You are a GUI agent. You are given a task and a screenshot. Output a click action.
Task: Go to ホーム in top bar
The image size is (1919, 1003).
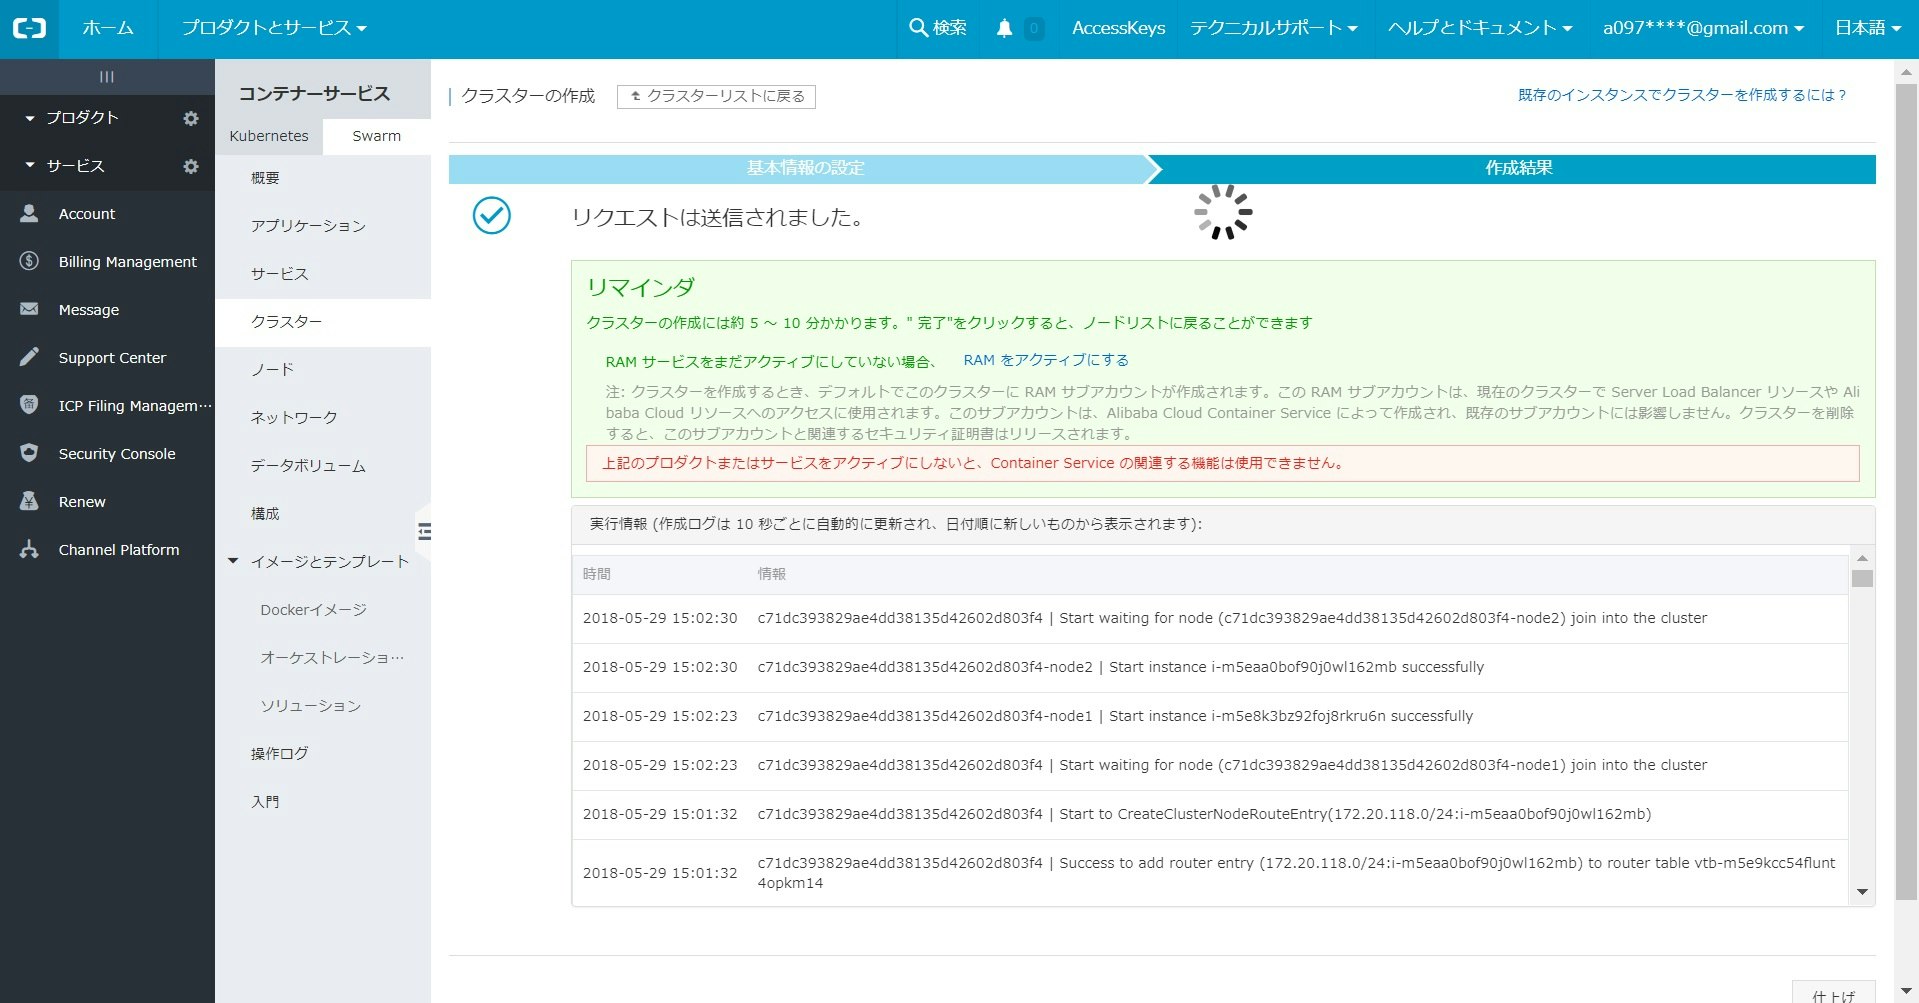click(108, 28)
